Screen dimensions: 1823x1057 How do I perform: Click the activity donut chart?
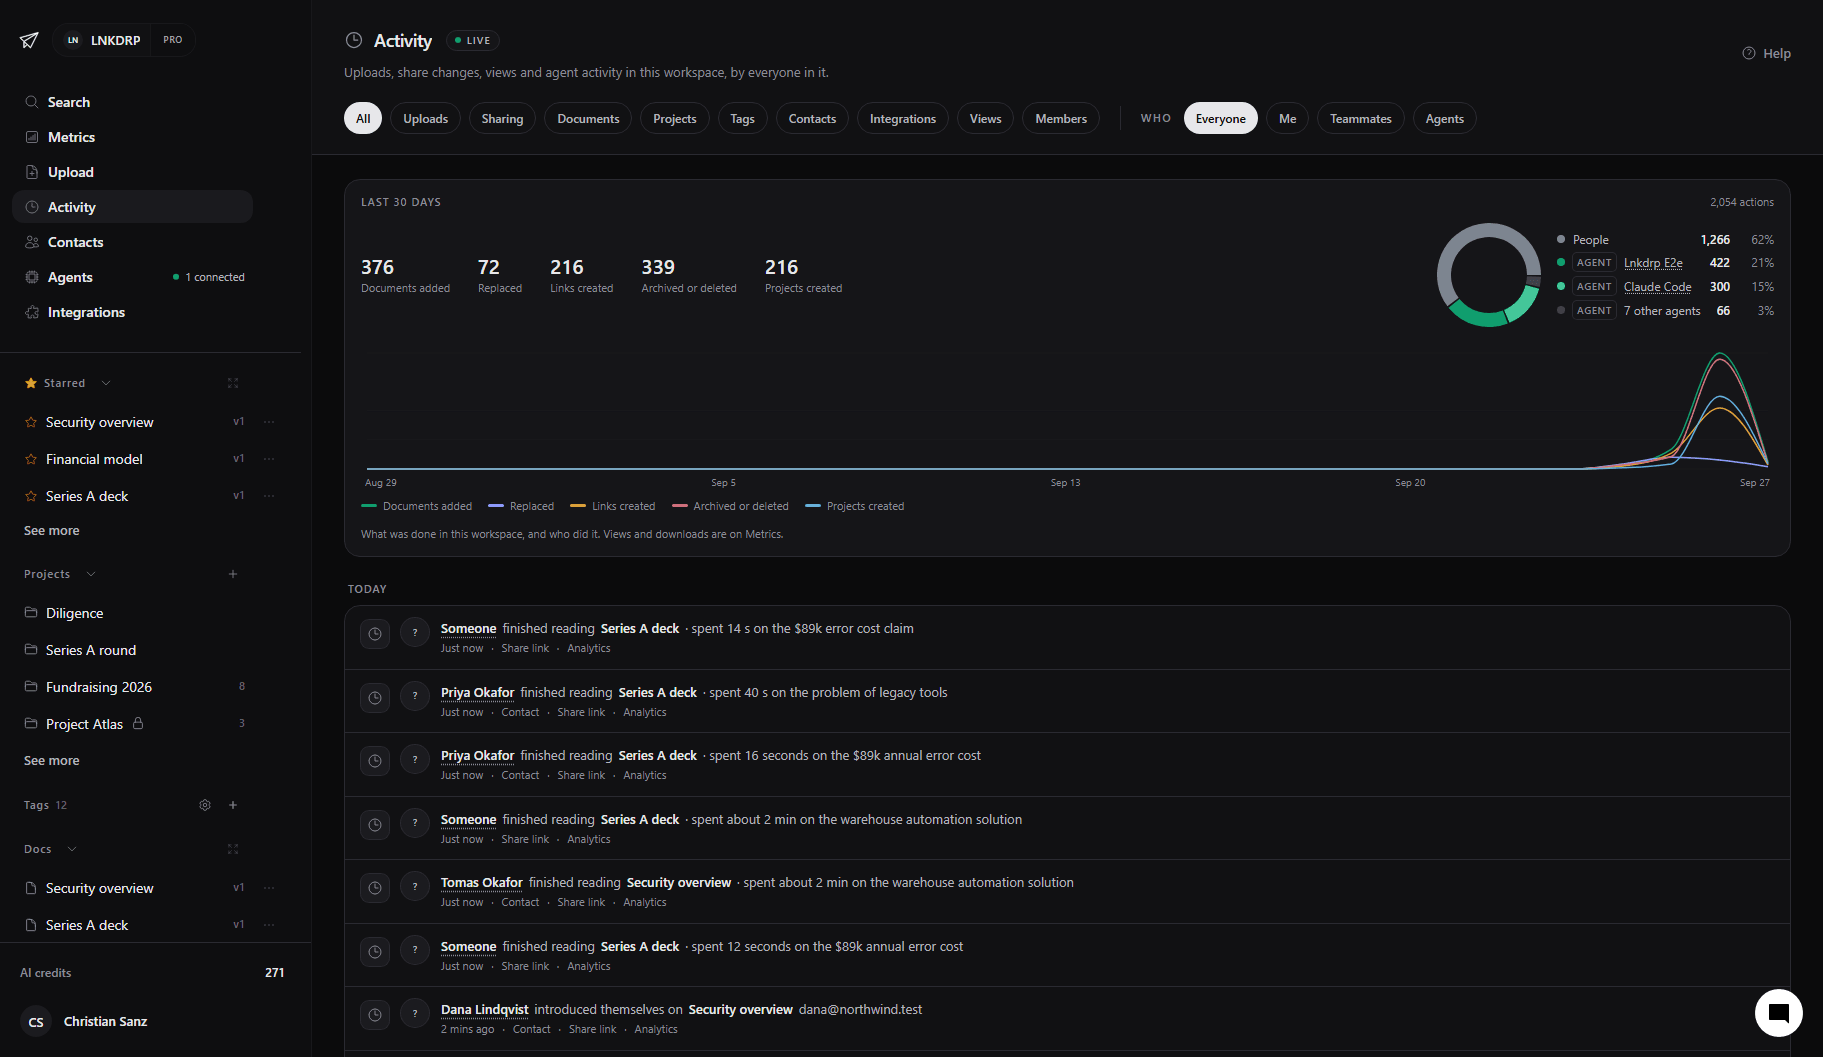(x=1488, y=275)
